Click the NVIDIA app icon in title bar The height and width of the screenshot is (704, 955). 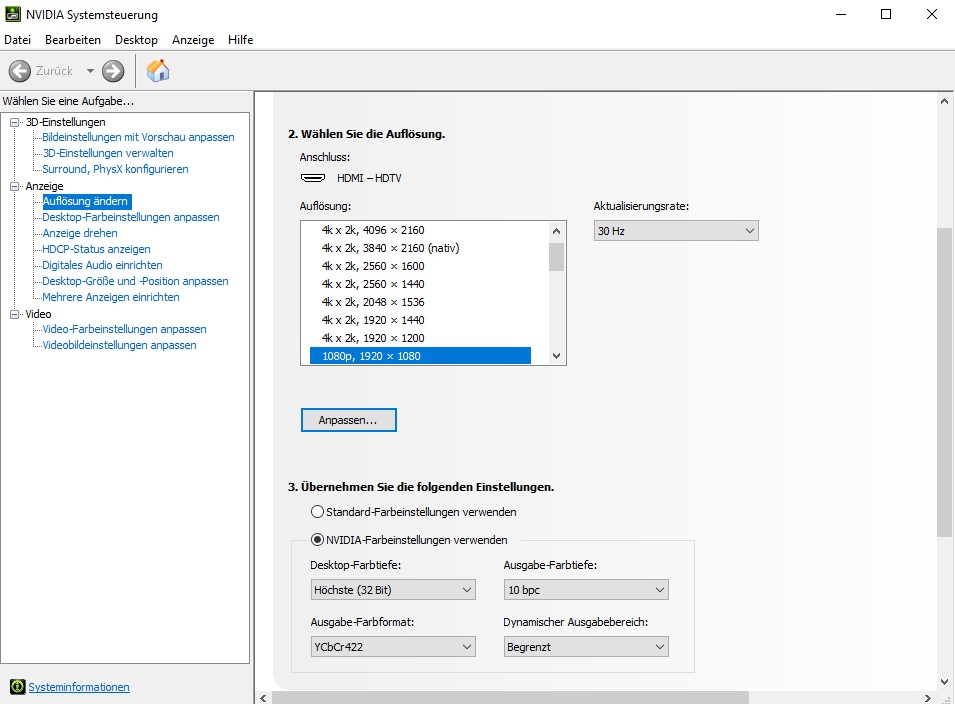coord(12,14)
